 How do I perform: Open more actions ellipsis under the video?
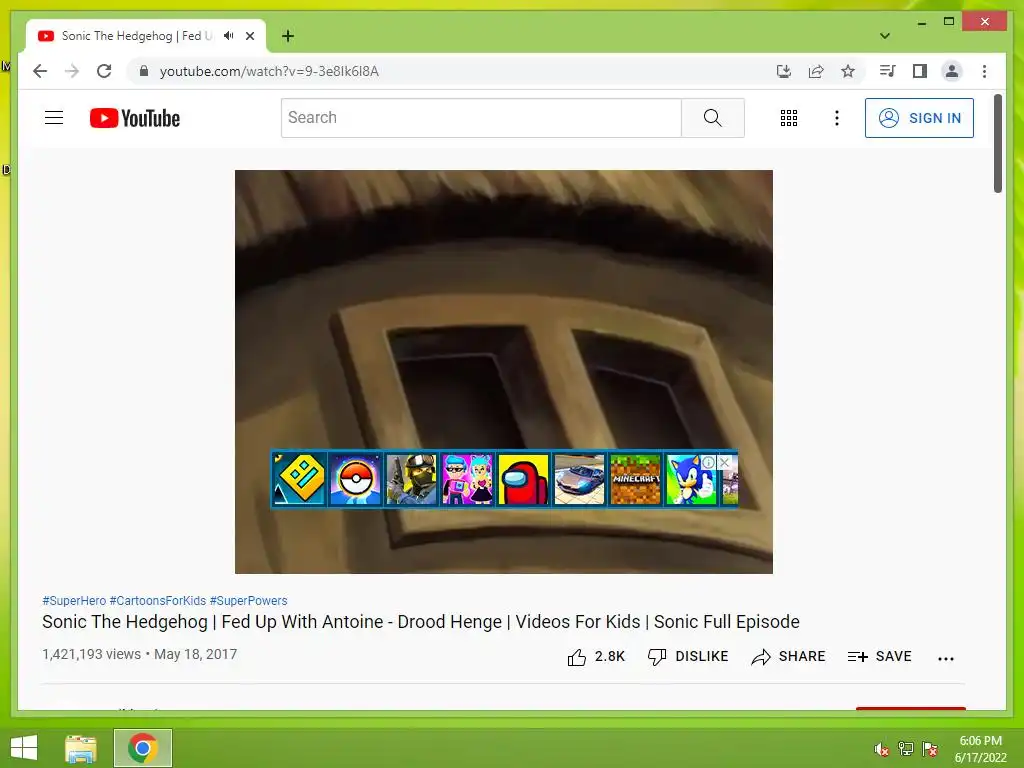(x=945, y=658)
